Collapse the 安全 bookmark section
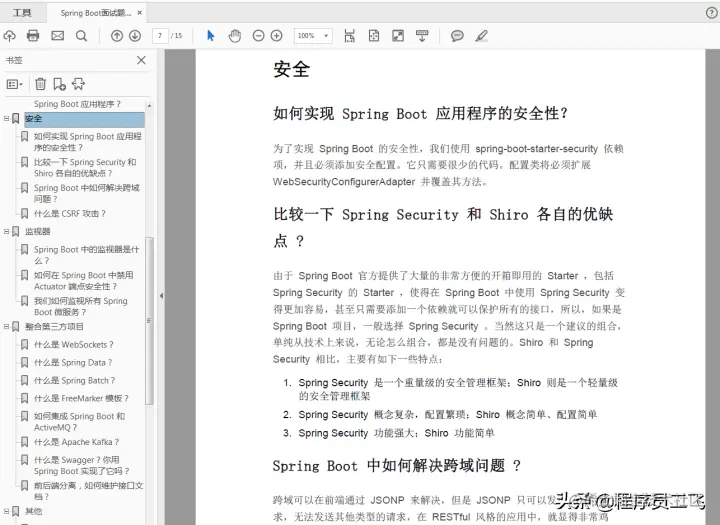The width and height of the screenshot is (720, 525). (x=6, y=119)
